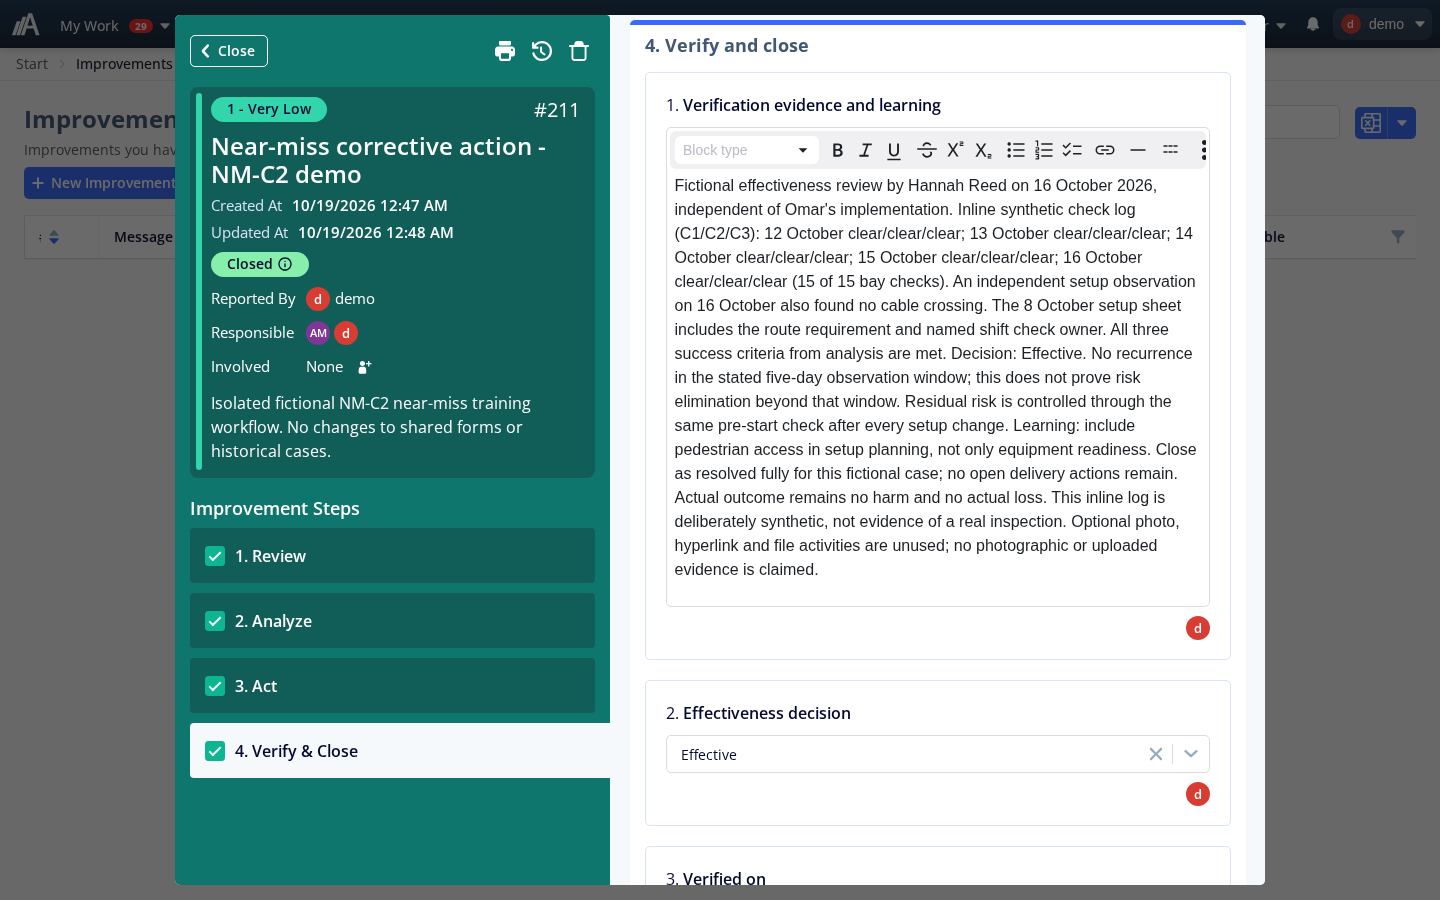Insert a checklist in the editor

coord(1072,150)
